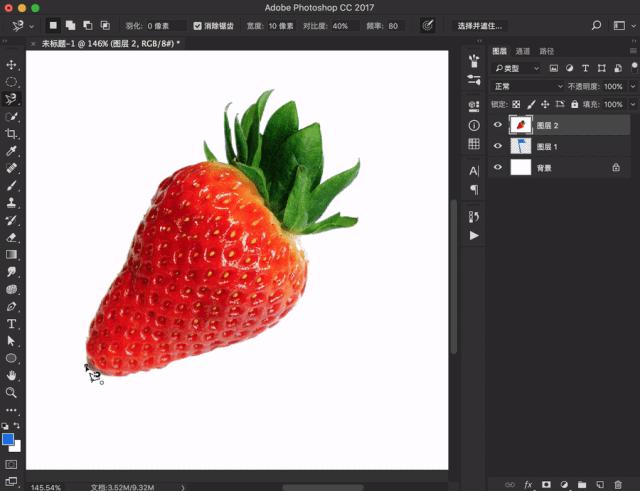
Task: Click the delete layer trash icon
Action: tap(617, 484)
